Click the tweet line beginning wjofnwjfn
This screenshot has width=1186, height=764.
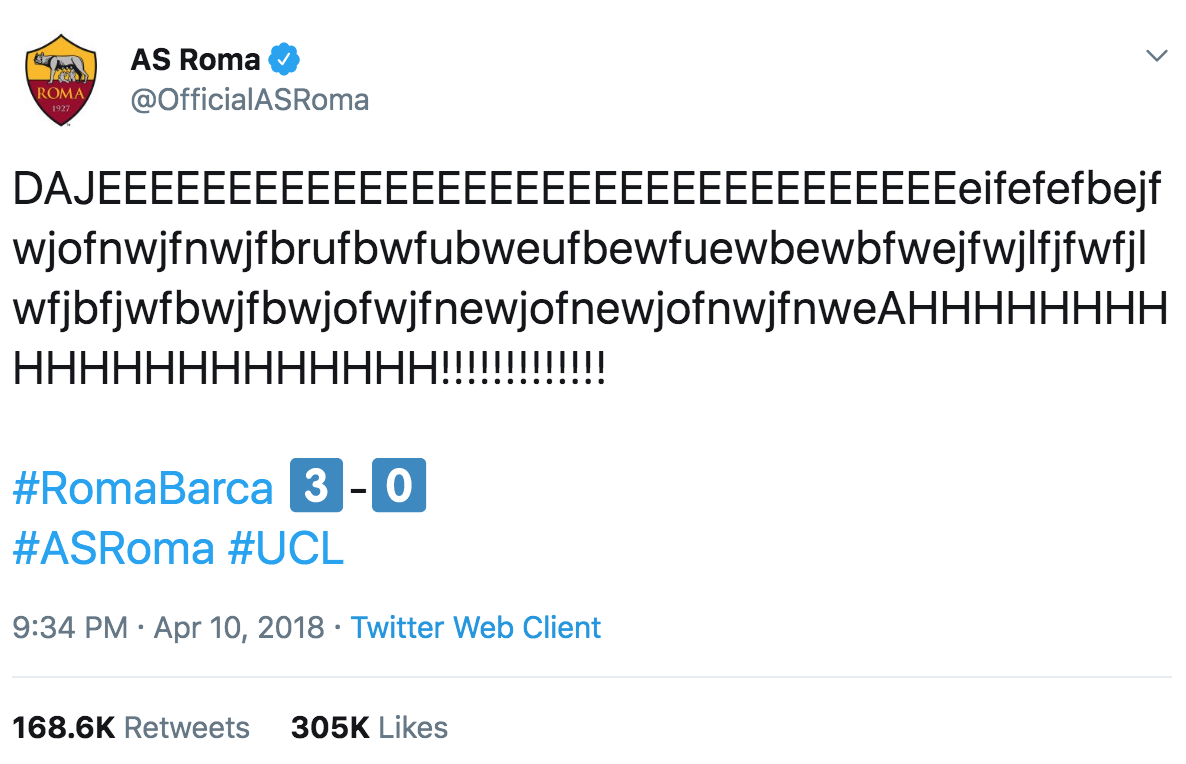coord(580,250)
